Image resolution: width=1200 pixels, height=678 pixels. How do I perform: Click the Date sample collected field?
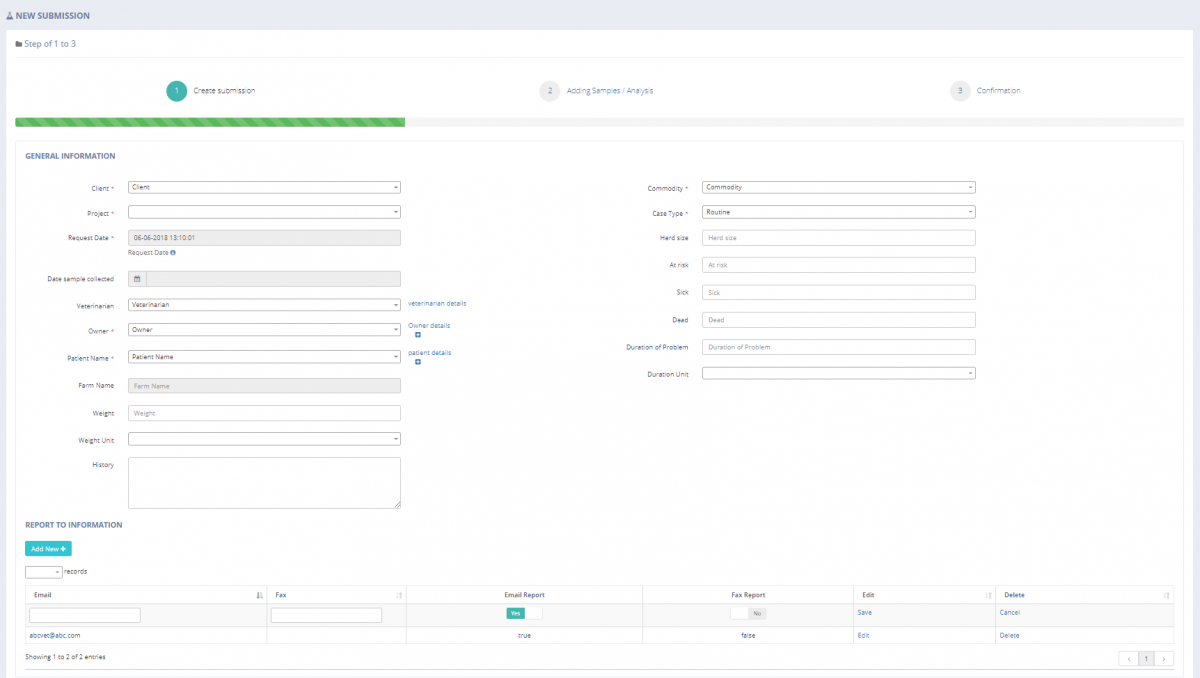[273, 279]
